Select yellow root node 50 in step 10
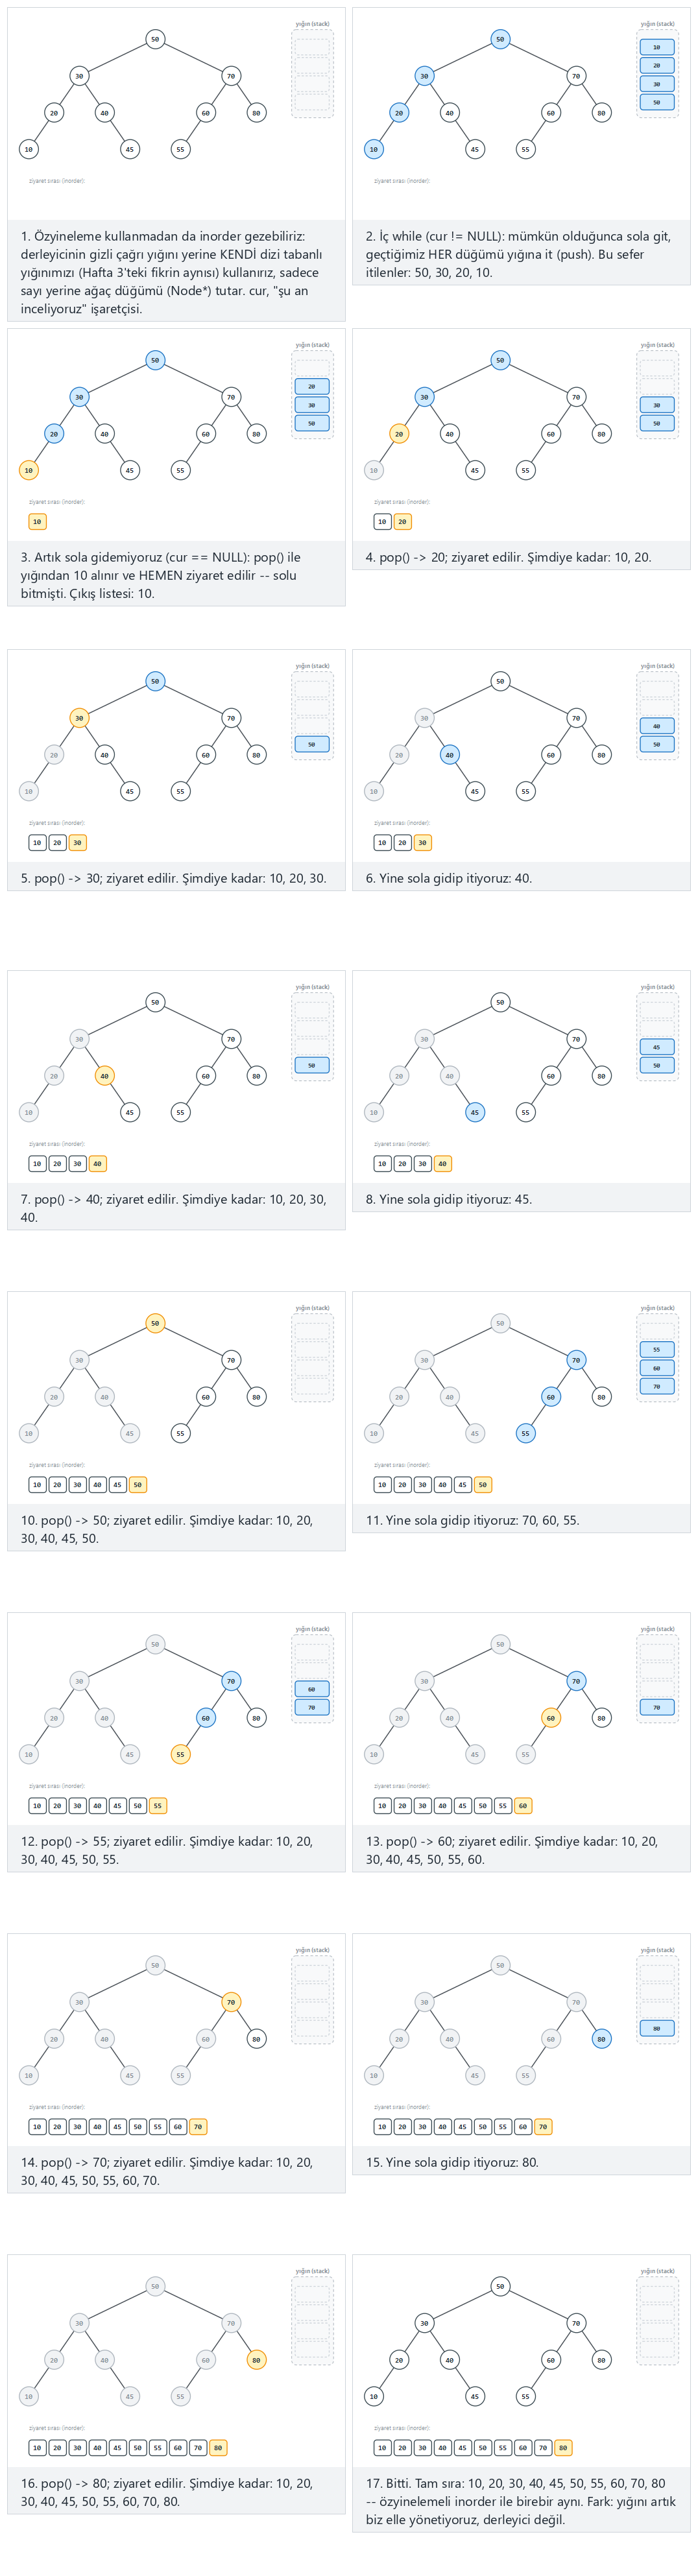This screenshot has height=2576, width=698. pyautogui.click(x=155, y=1323)
